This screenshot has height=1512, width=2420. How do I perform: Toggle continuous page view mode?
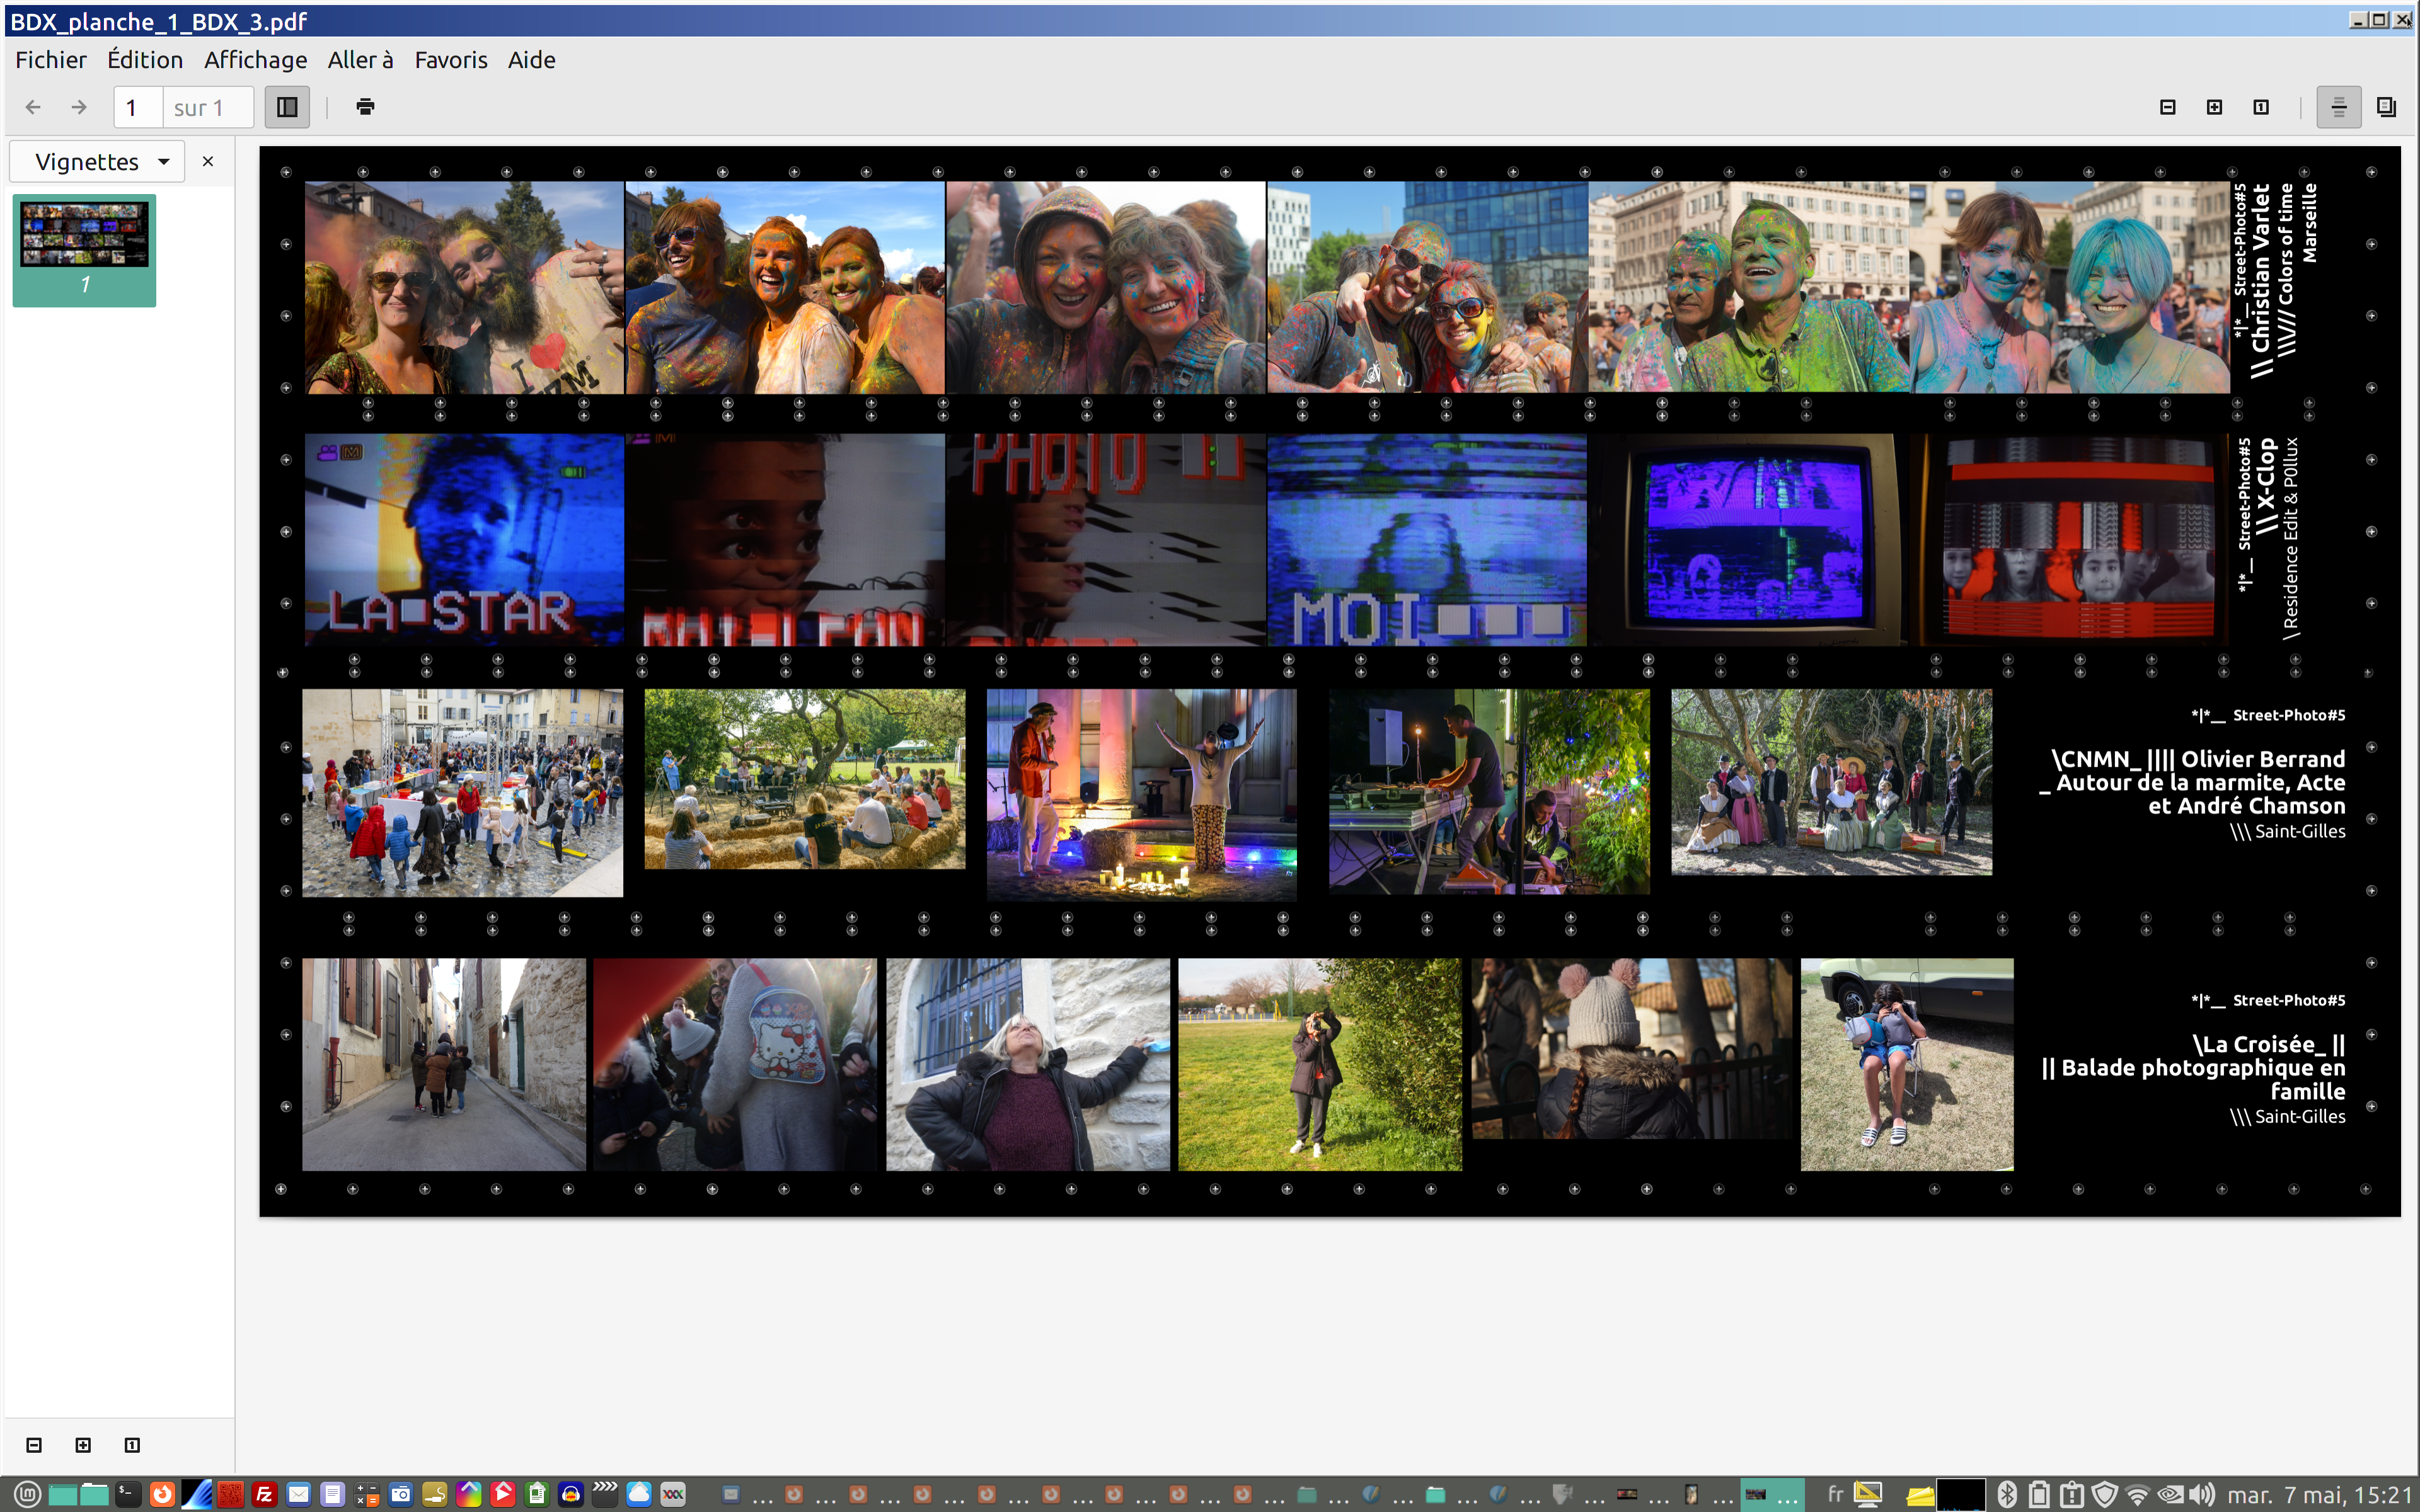tap(2338, 107)
